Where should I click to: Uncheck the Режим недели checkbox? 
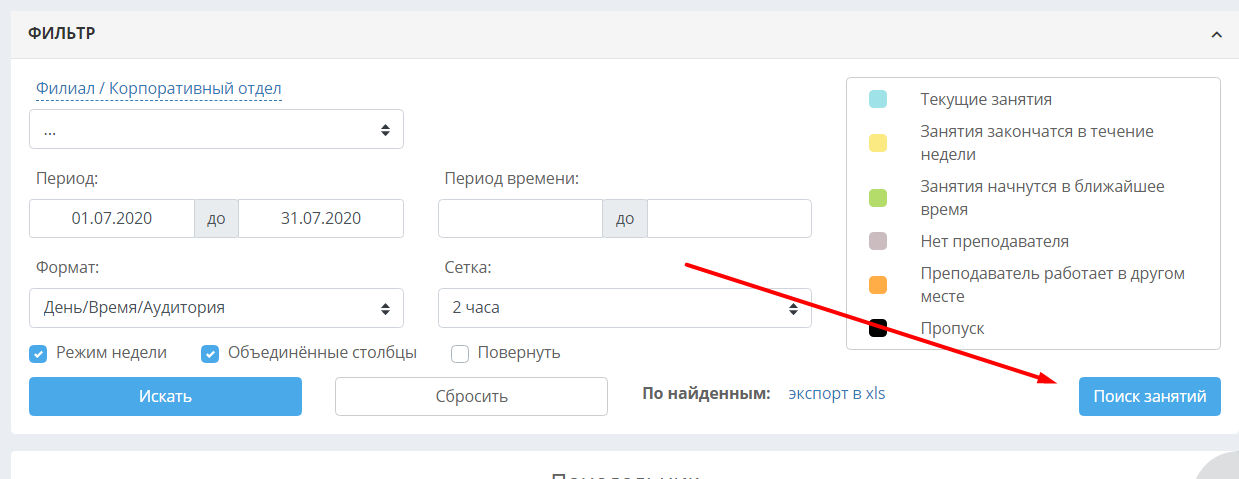coord(38,353)
